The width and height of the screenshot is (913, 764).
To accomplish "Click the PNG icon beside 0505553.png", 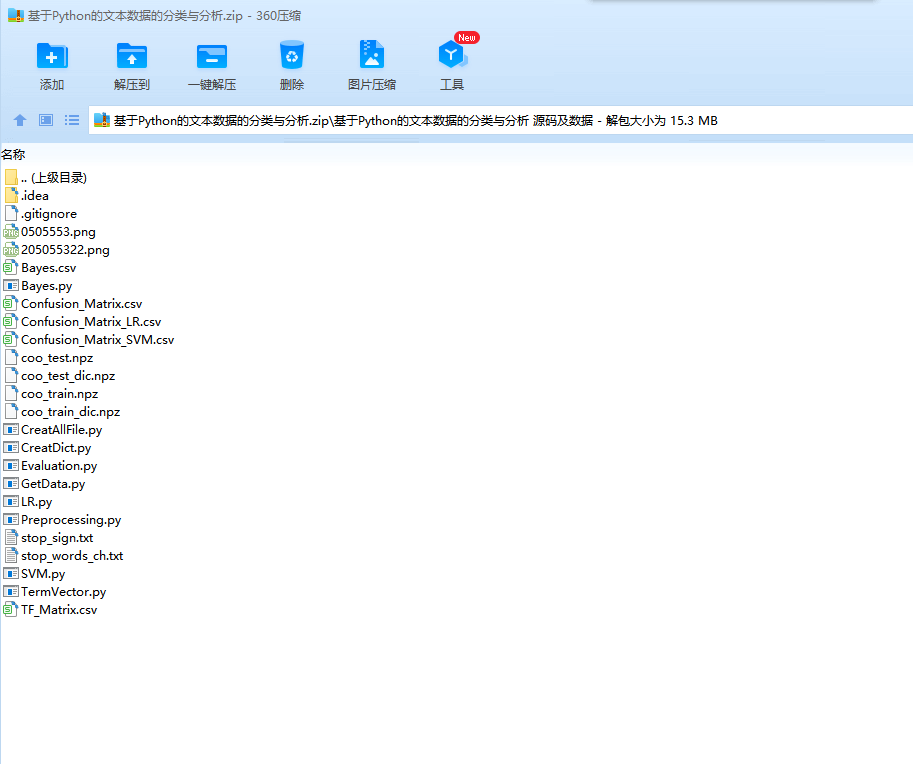I will point(11,232).
